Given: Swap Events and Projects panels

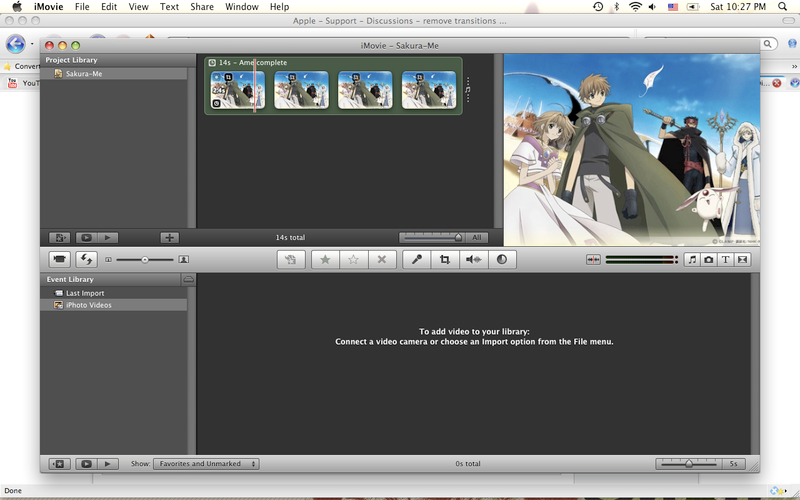Looking at the screenshot, I should click(87, 259).
